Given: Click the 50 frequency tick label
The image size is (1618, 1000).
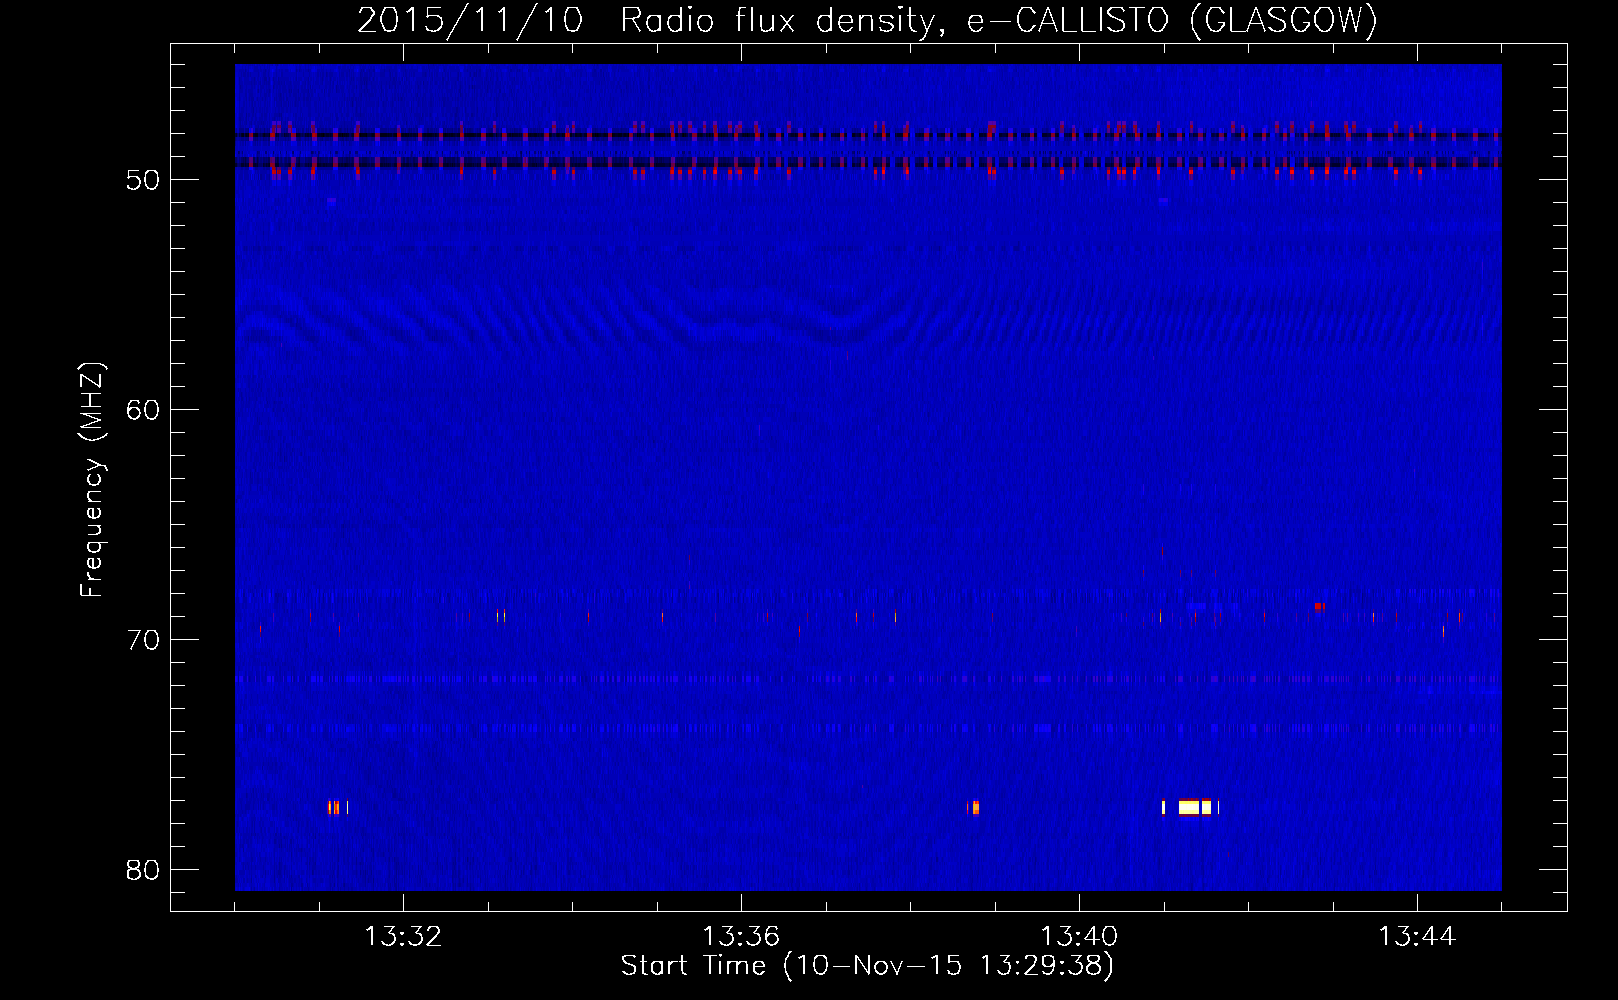Looking at the screenshot, I should click(143, 180).
